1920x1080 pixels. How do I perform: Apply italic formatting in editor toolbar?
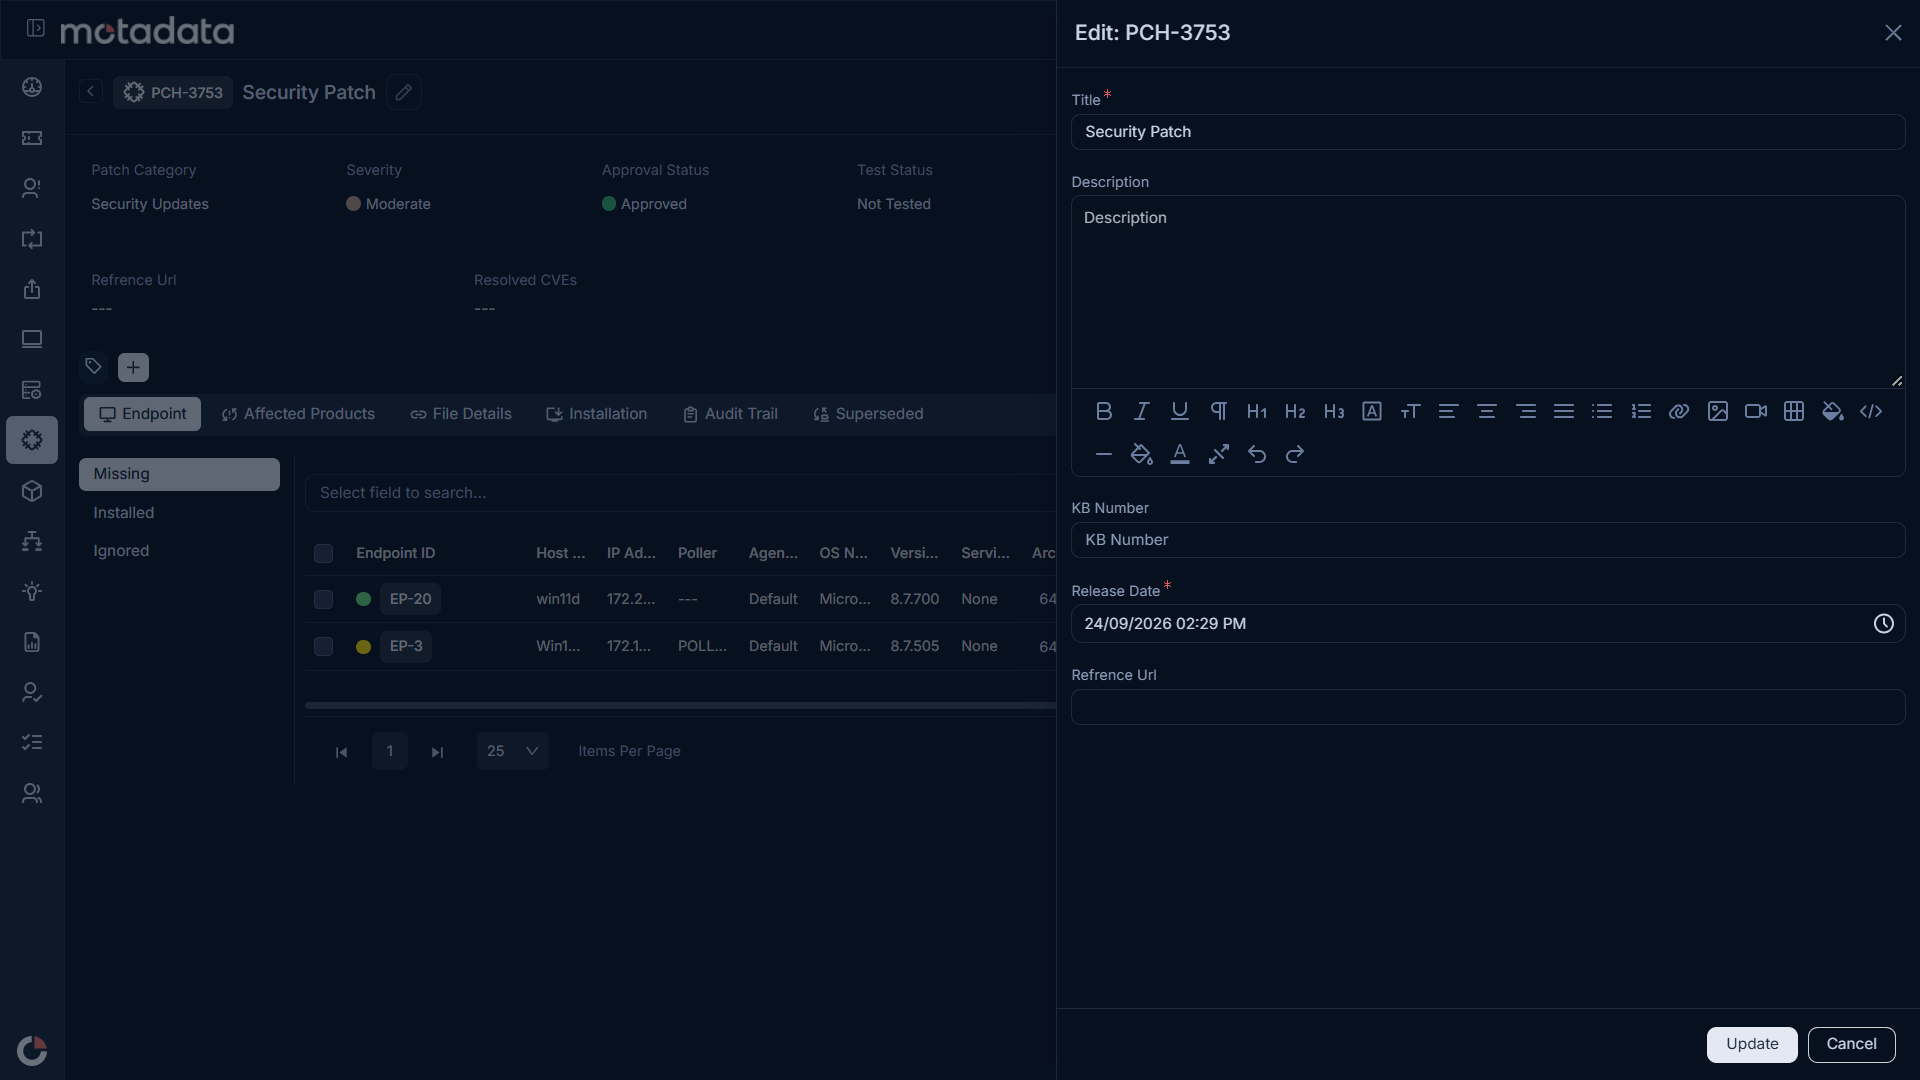pos(1141,411)
